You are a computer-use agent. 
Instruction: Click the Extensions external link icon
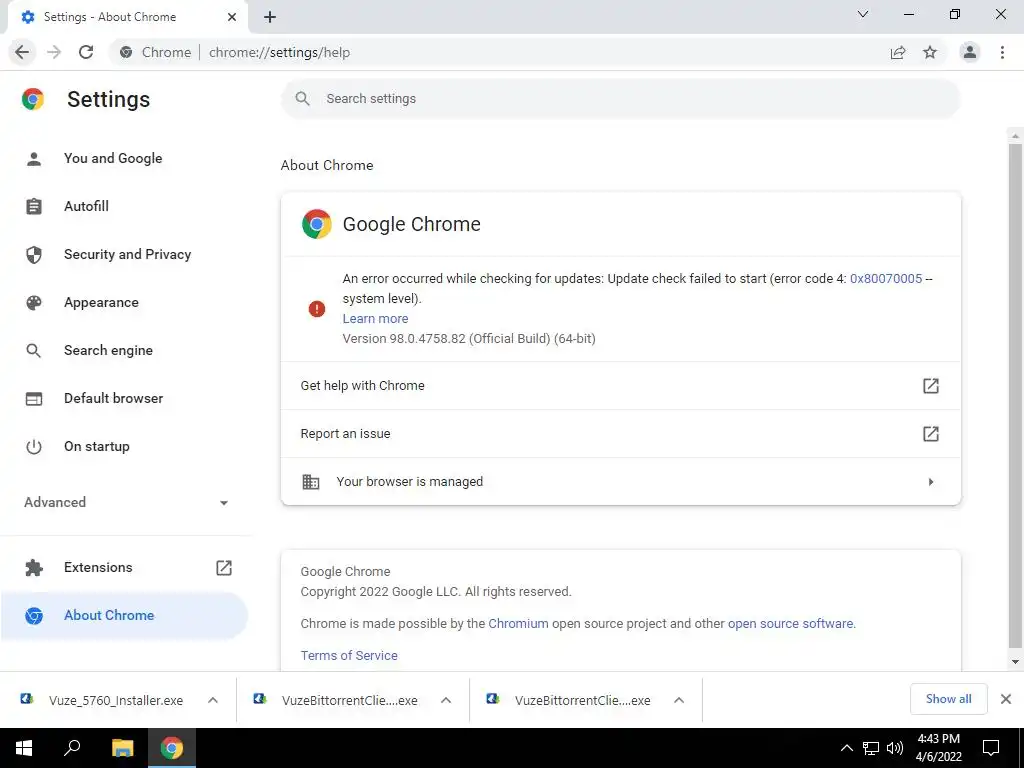224,568
